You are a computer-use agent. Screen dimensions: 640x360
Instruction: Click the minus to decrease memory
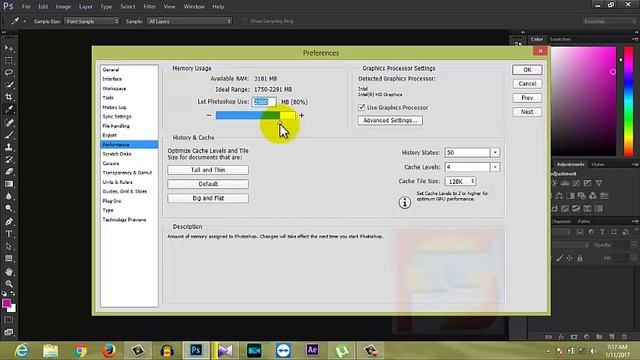coord(209,116)
